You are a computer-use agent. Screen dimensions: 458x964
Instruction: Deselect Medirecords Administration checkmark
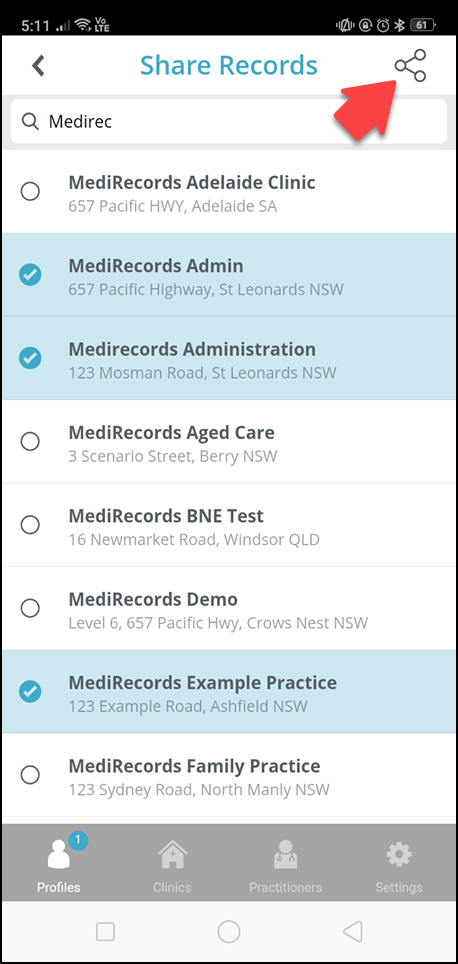(30, 358)
